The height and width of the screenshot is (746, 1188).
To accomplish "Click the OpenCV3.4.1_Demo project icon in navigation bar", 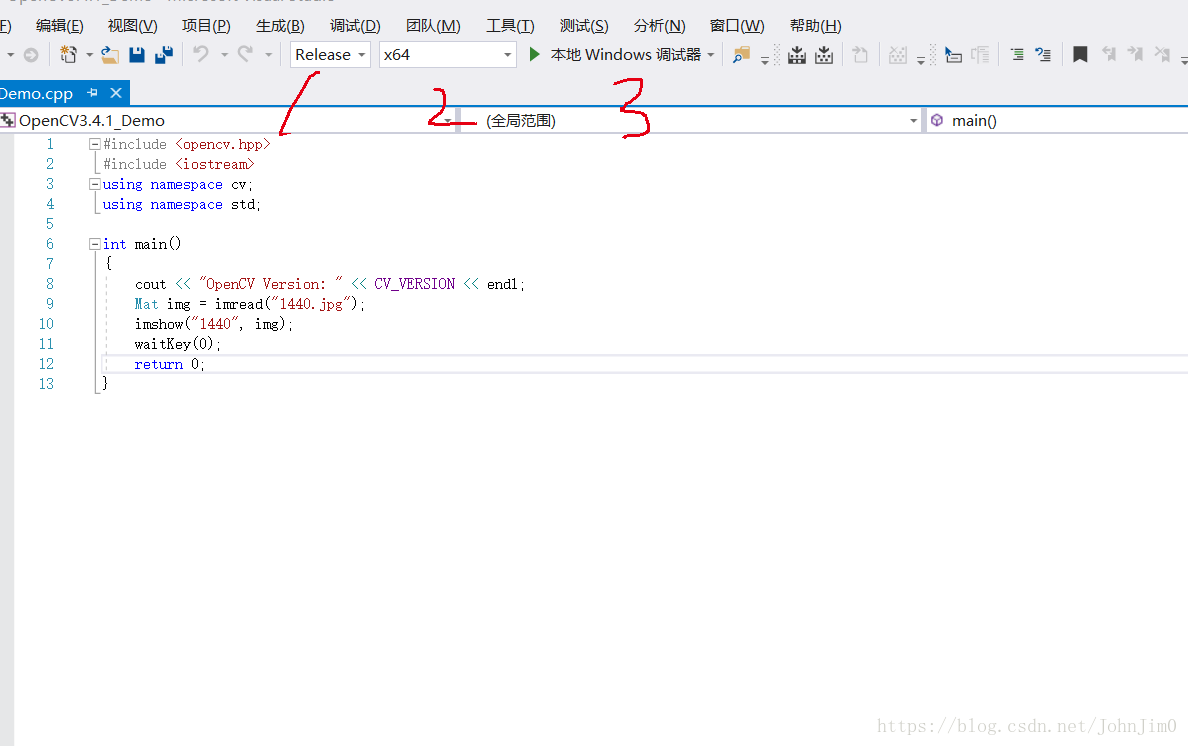I will 8,120.
